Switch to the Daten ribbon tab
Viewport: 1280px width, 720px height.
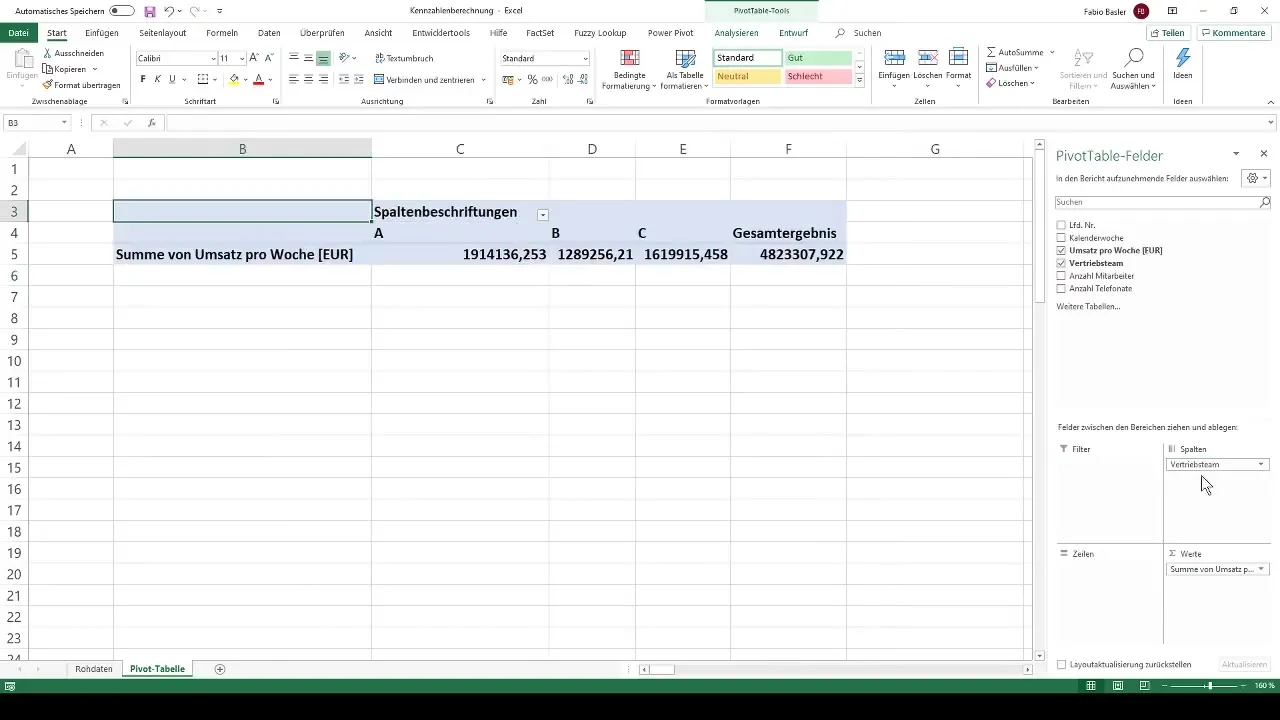269,33
